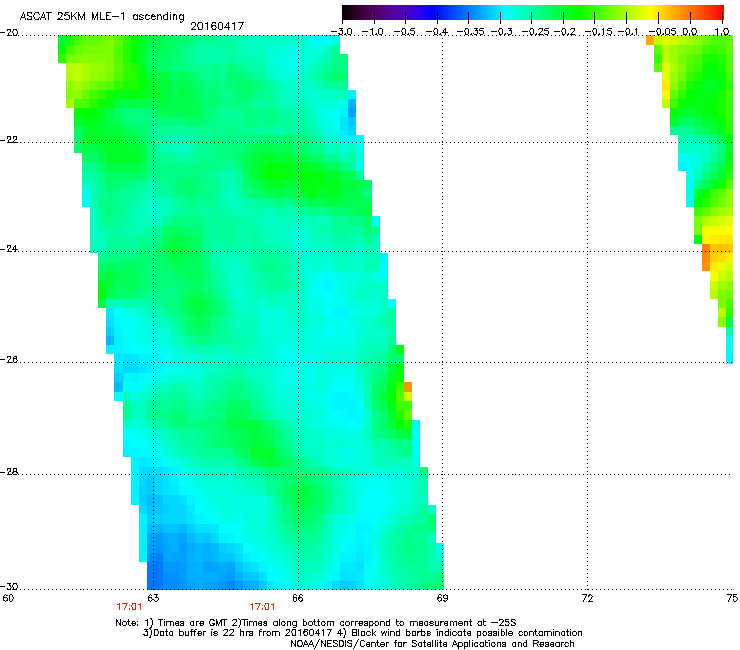Screen dimensions: 740x650
Task: Click the plot title 'ASCAT 25KM MLE-1 ascending'
Action: coord(102,16)
